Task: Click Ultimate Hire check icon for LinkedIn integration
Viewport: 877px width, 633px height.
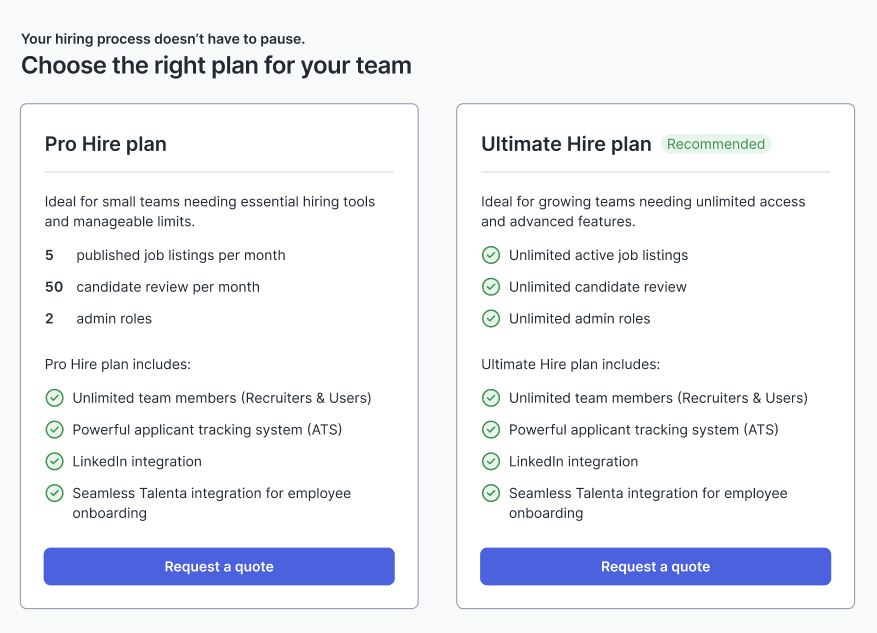Action: pos(491,462)
